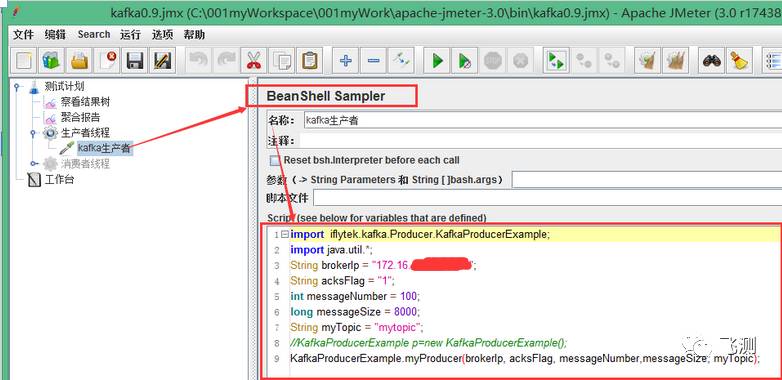Expand all tree nodes plus icon

[x=345, y=61]
